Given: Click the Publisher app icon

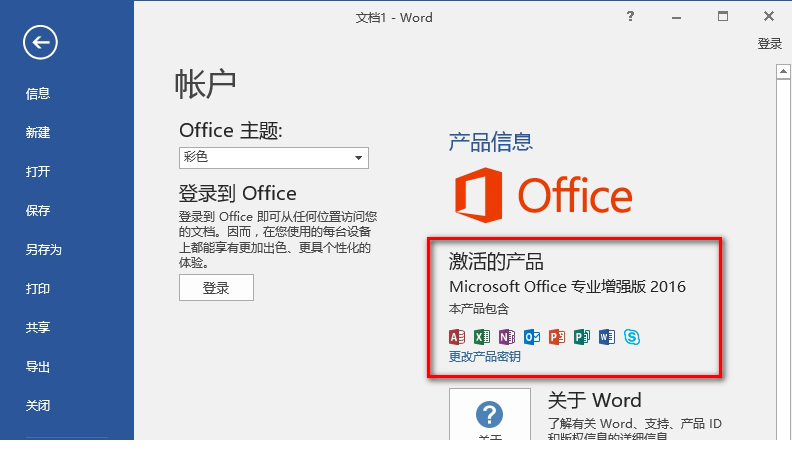Looking at the screenshot, I should point(582,337).
